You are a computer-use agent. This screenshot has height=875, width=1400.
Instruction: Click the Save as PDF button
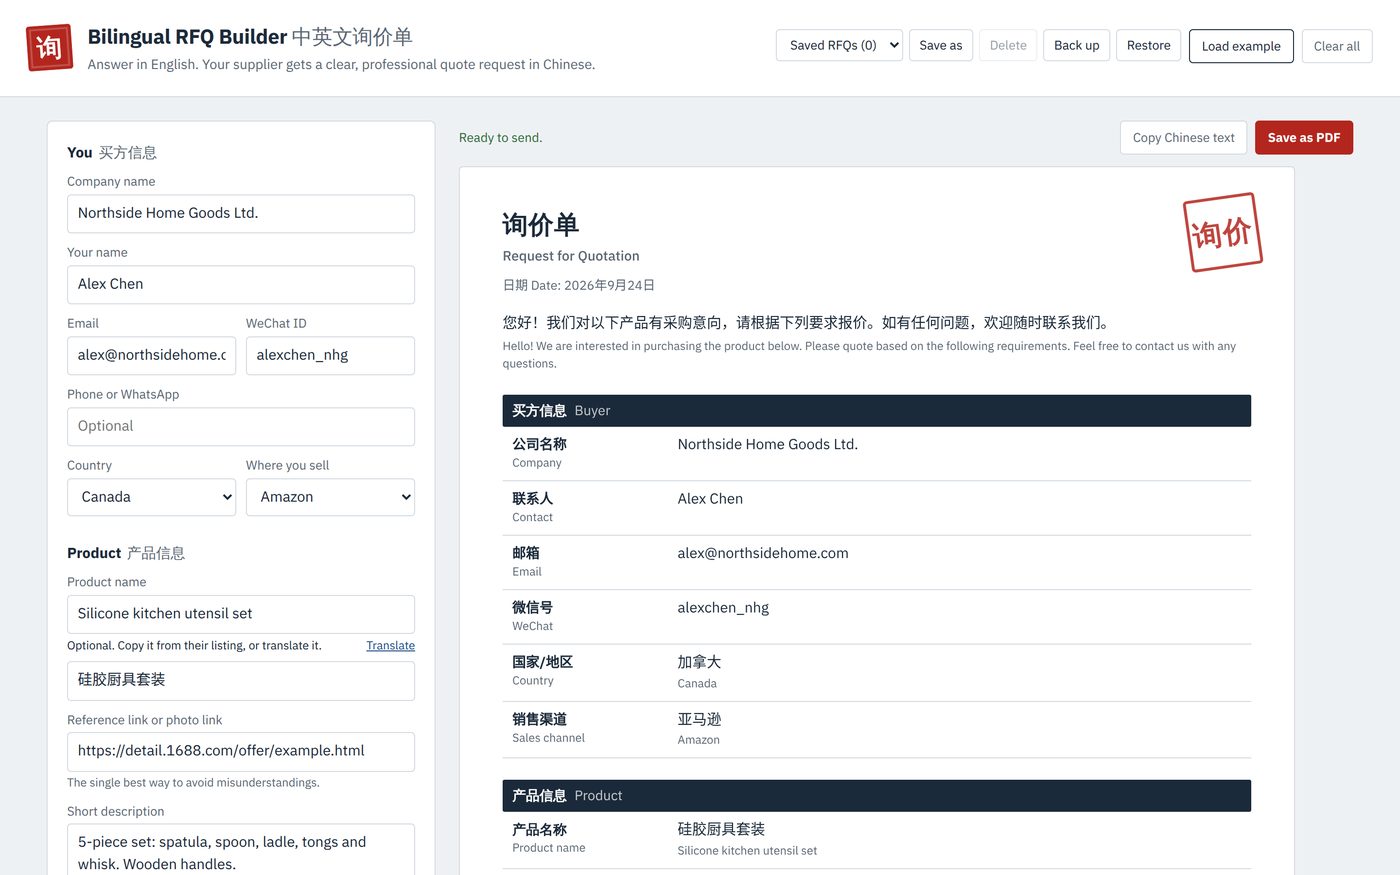[1304, 138]
